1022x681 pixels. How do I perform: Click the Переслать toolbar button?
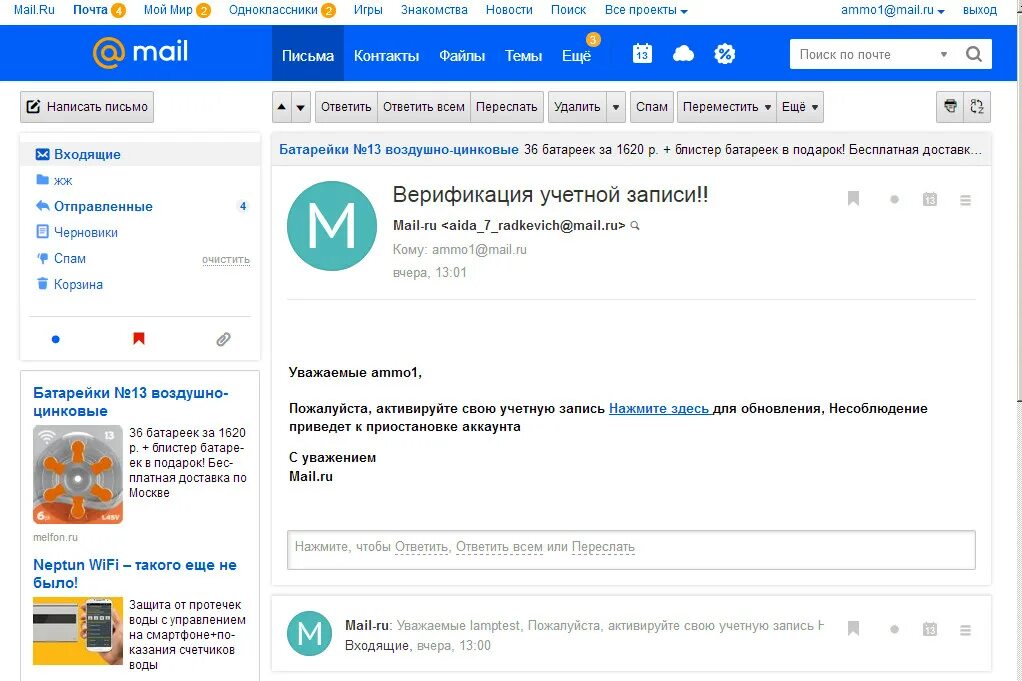pyautogui.click(x=506, y=107)
